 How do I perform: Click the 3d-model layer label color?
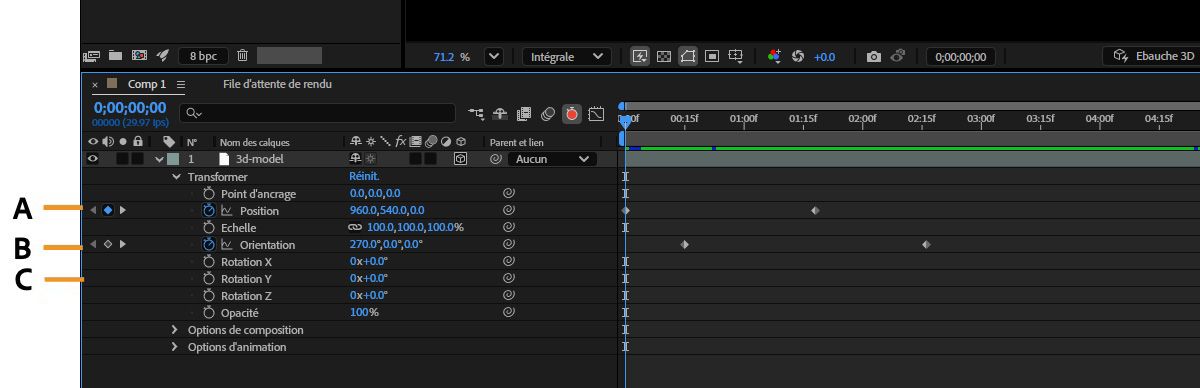(173, 159)
